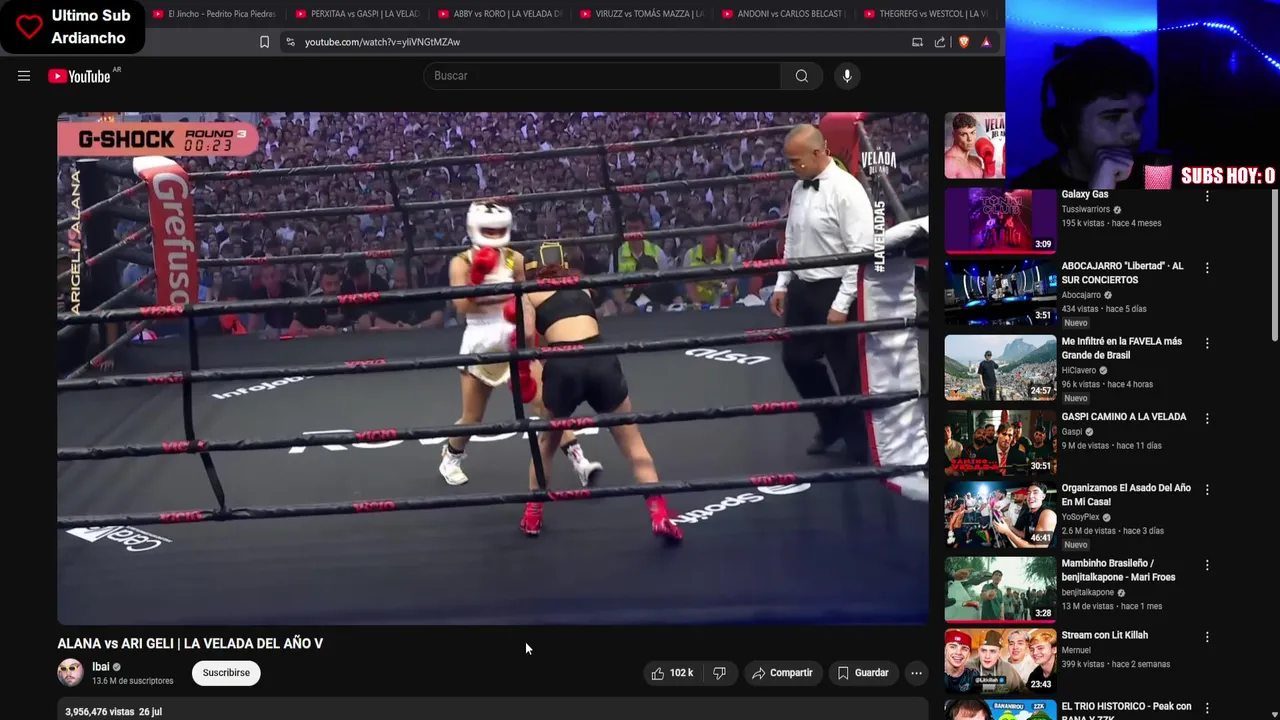
Task: Open options for Mambinho Brasileño video
Action: pyautogui.click(x=1207, y=565)
